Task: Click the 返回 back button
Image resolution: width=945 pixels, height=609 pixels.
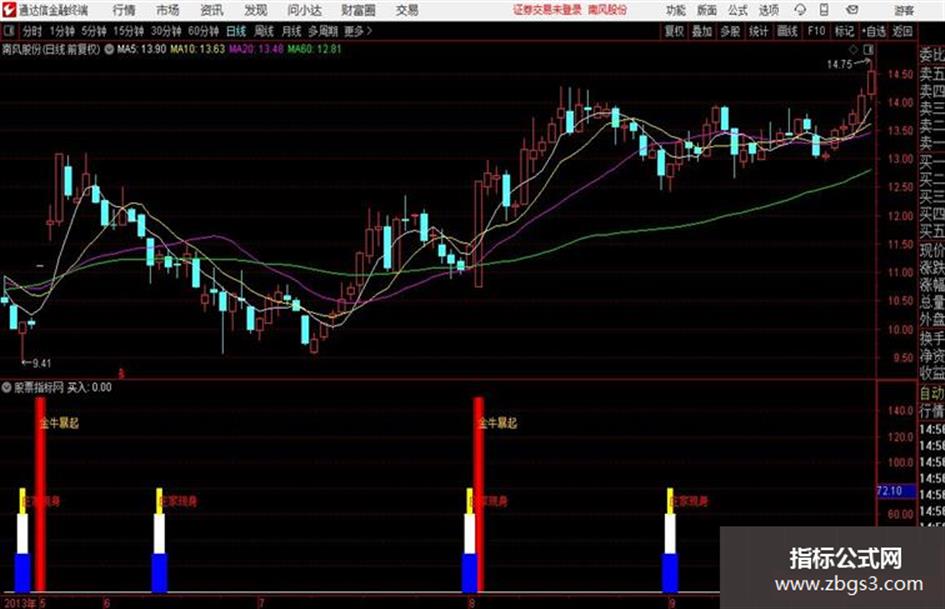Action: click(x=902, y=31)
